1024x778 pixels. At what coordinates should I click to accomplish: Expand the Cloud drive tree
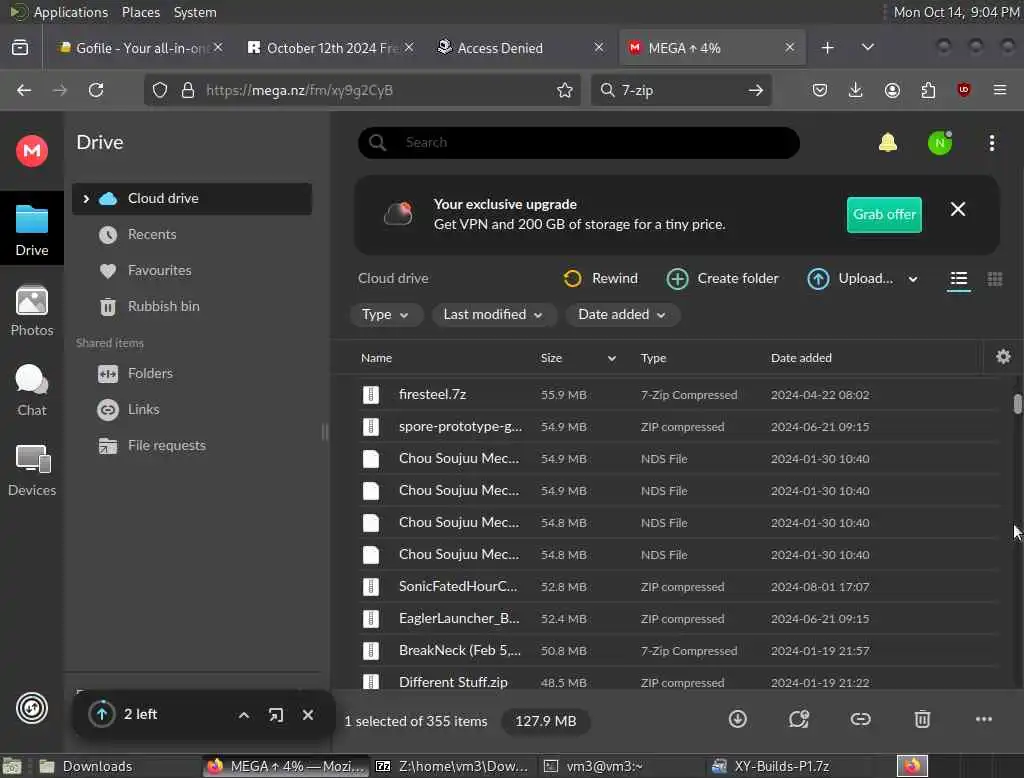point(86,199)
